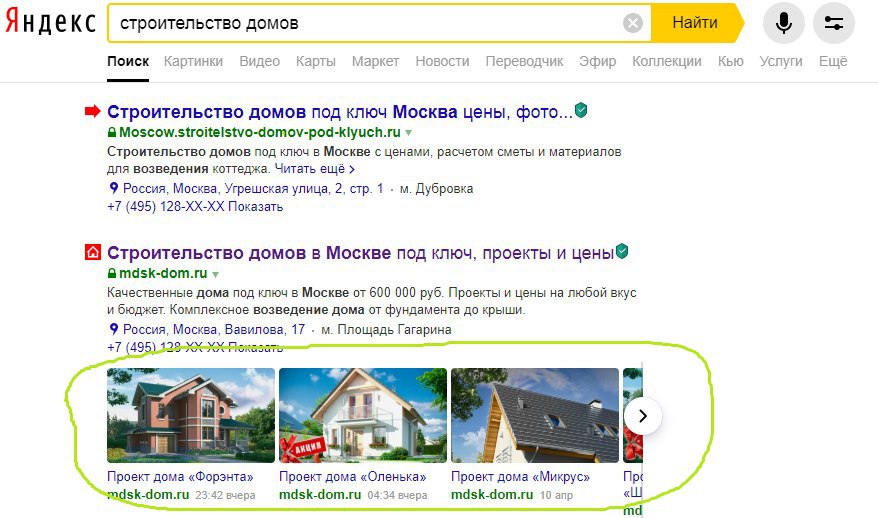Open address Россия, Москва, Угрешская улица, 2, стр. 1
Screen dimensions: 878x518
(x=253, y=189)
